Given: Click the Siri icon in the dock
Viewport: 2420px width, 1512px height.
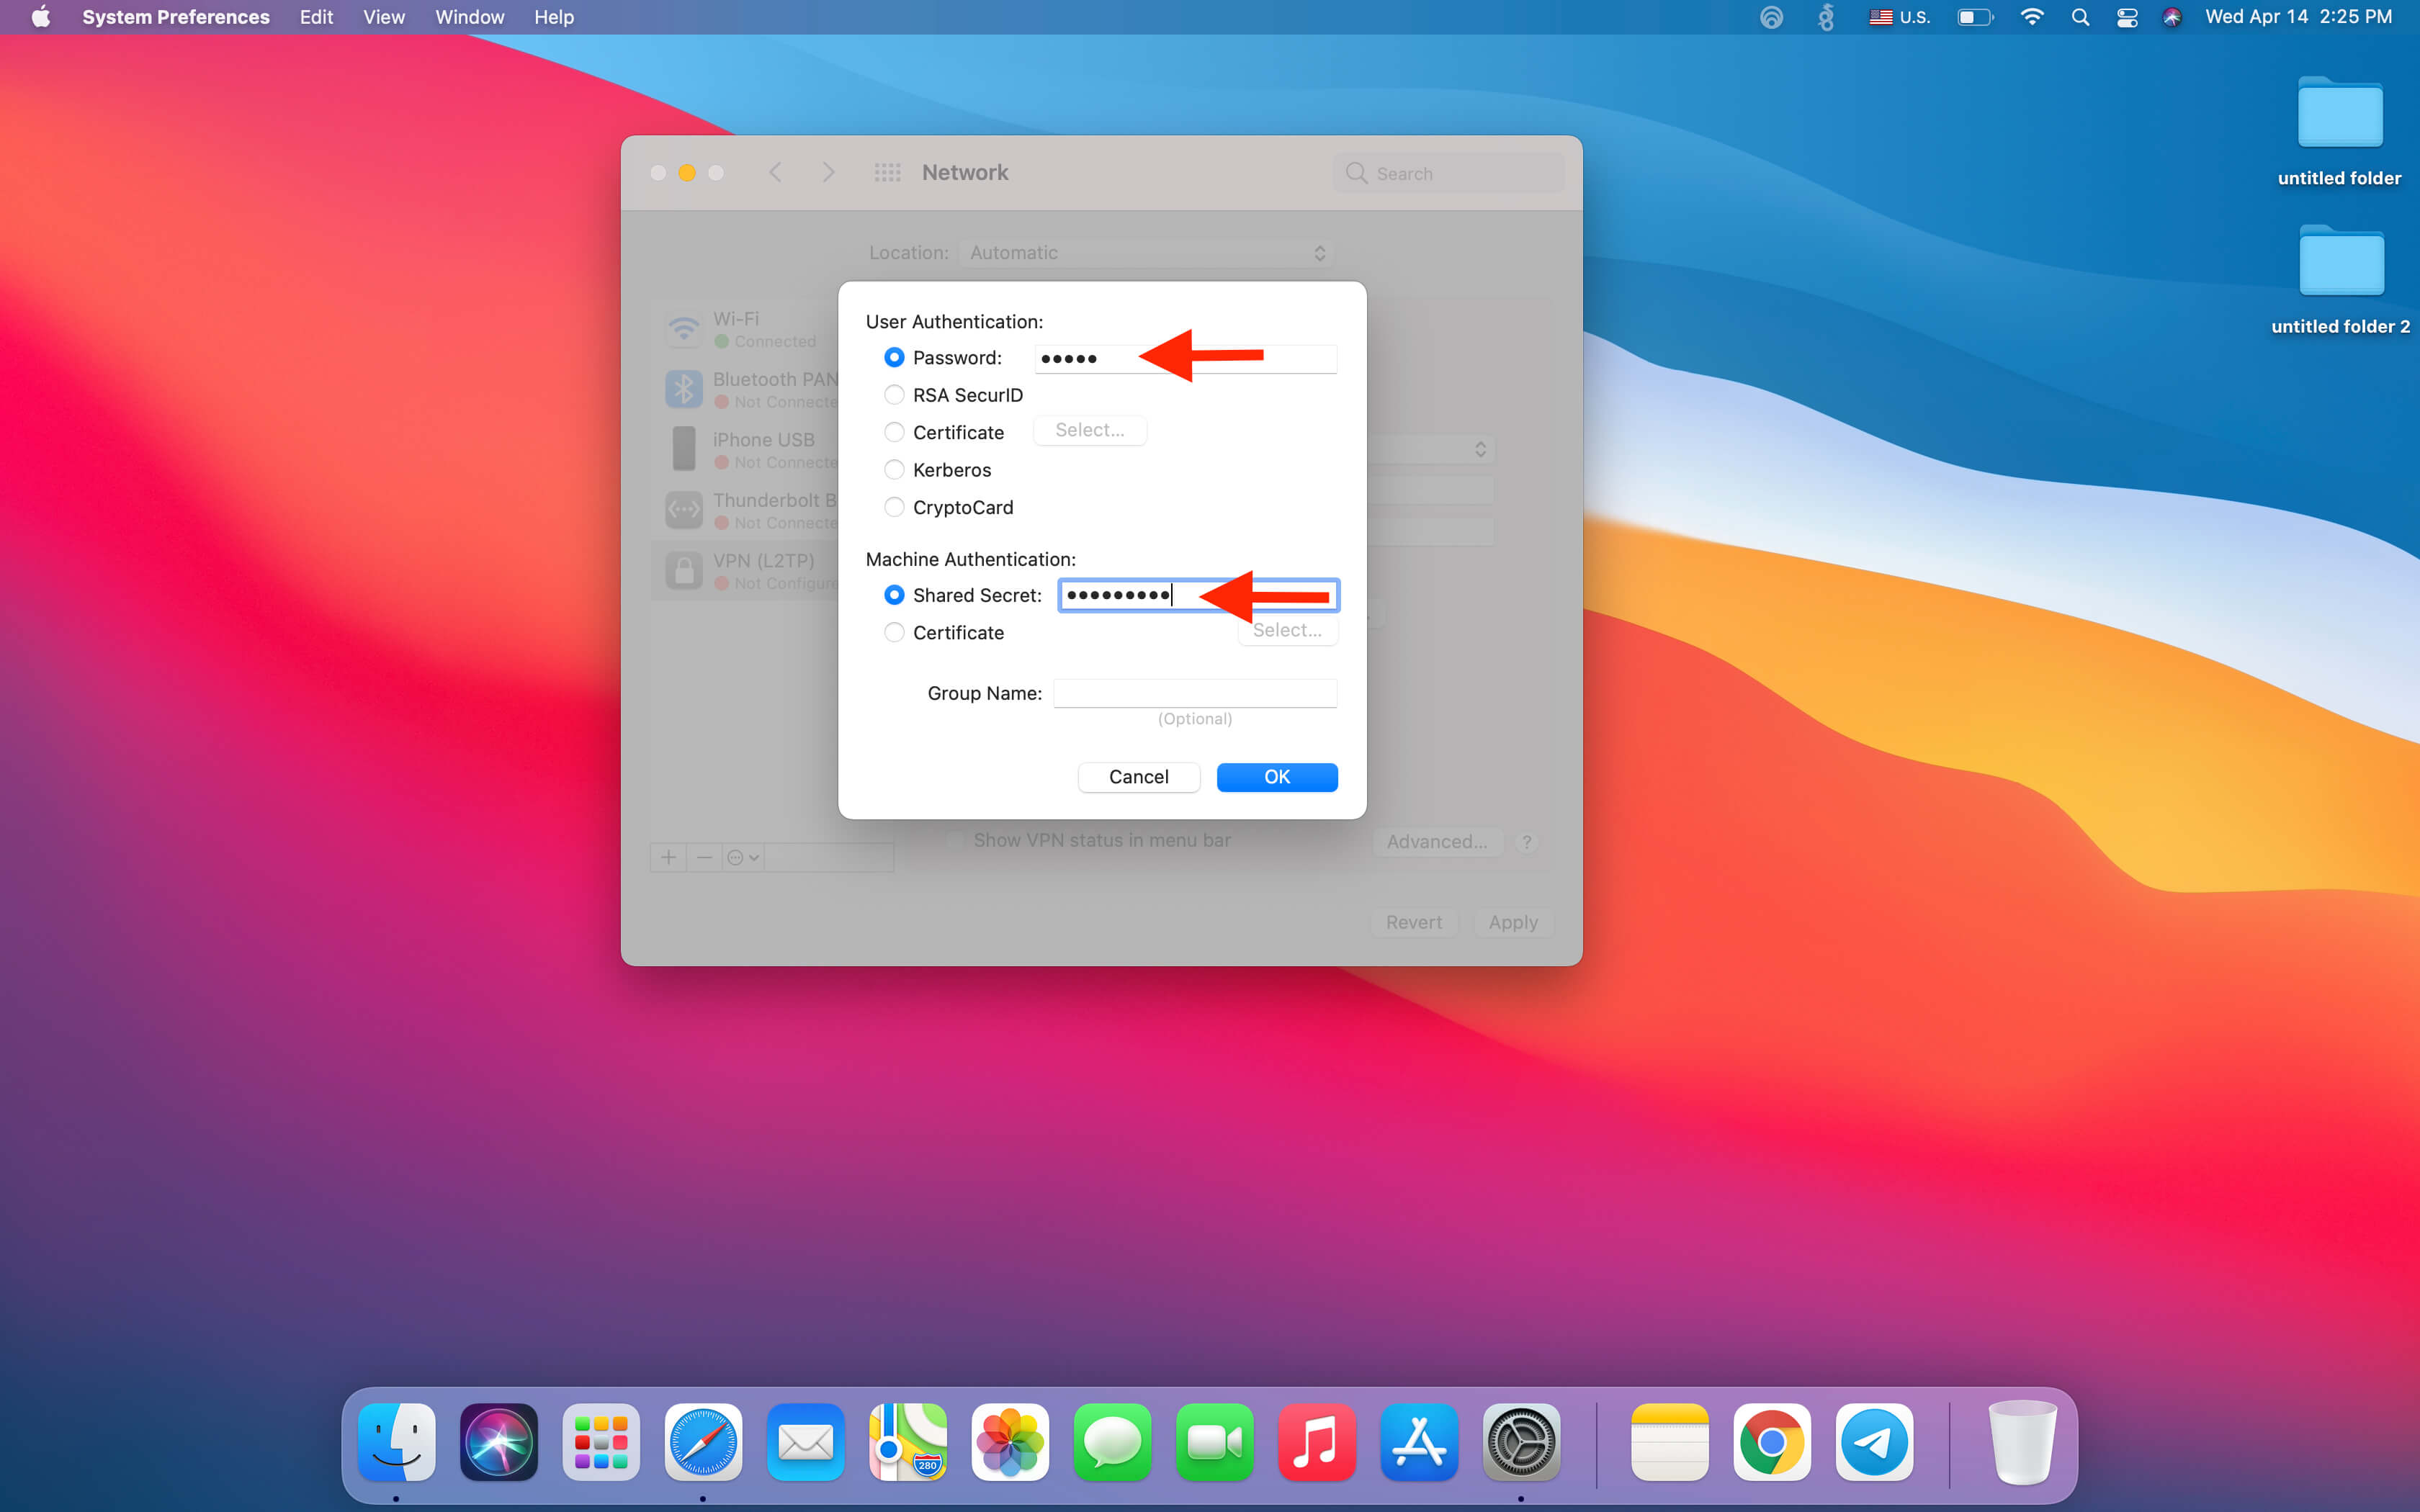Looking at the screenshot, I should [x=498, y=1442].
